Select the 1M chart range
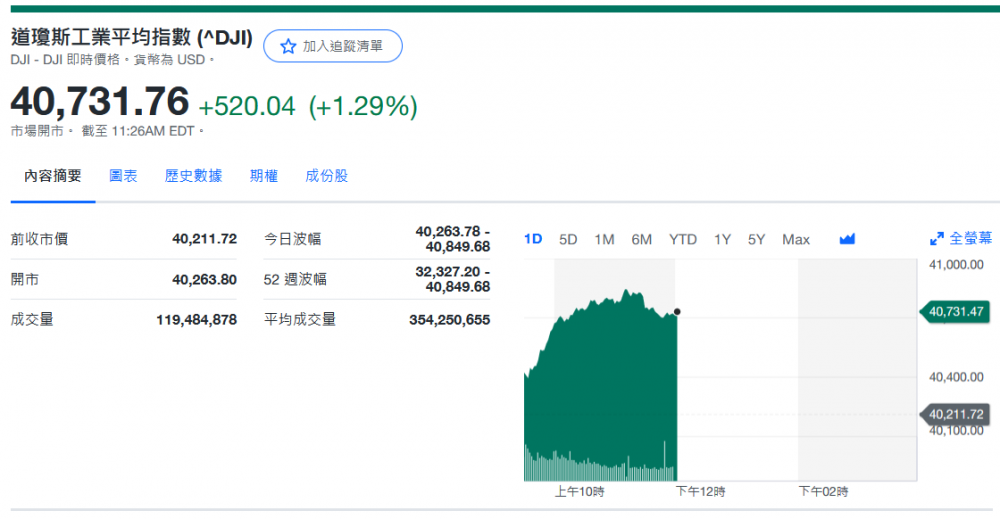Image resolution: width=1000 pixels, height=519 pixels. [x=604, y=239]
